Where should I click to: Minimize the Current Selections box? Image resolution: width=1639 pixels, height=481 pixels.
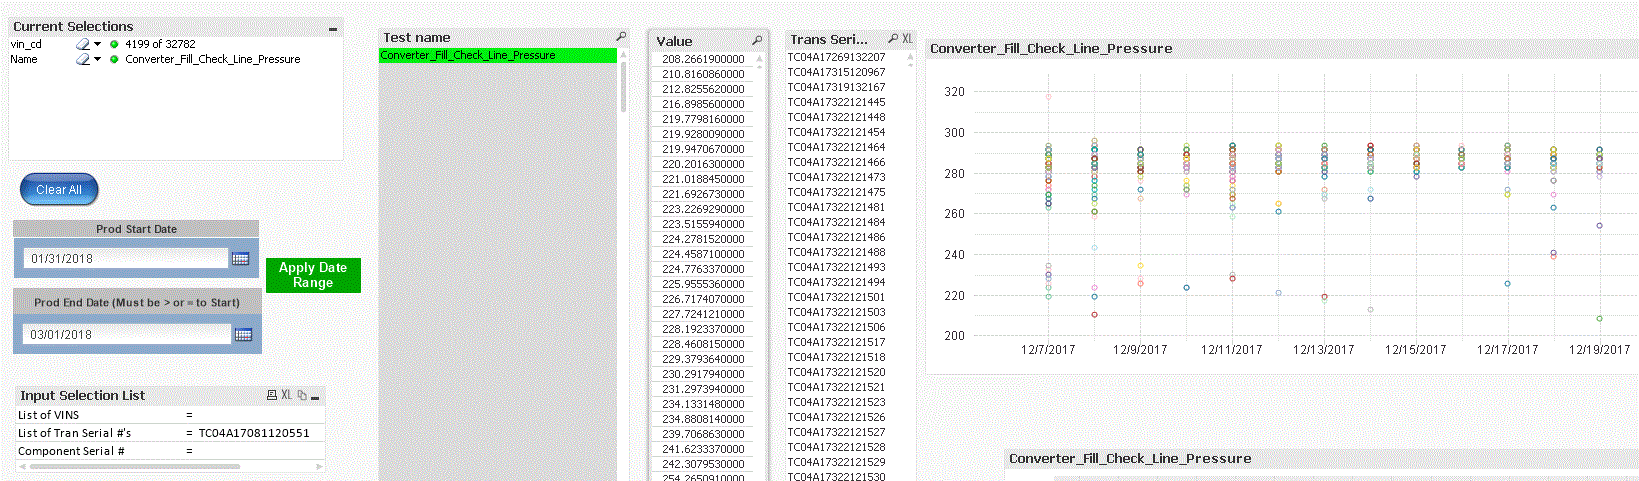click(x=333, y=28)
